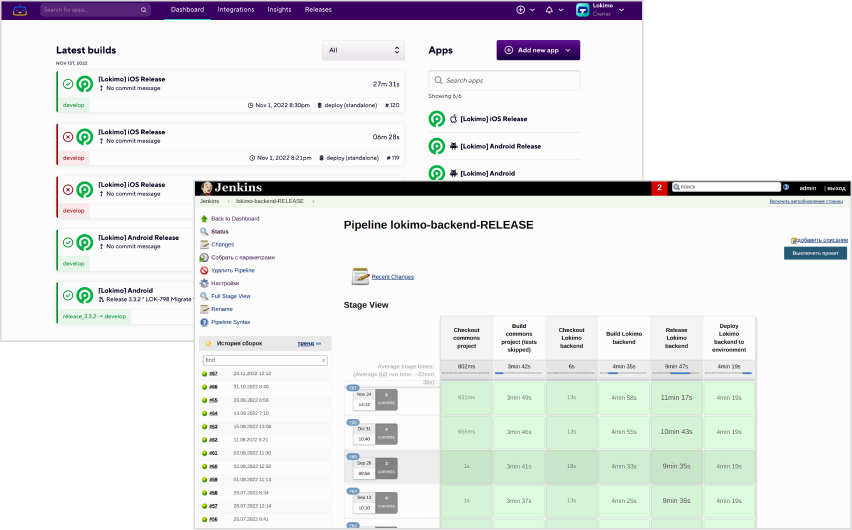Image resolution: width=852 pixels, height=530 pixels.
Task: Click the develop branch tag of build #119
Action: (73, 158)
